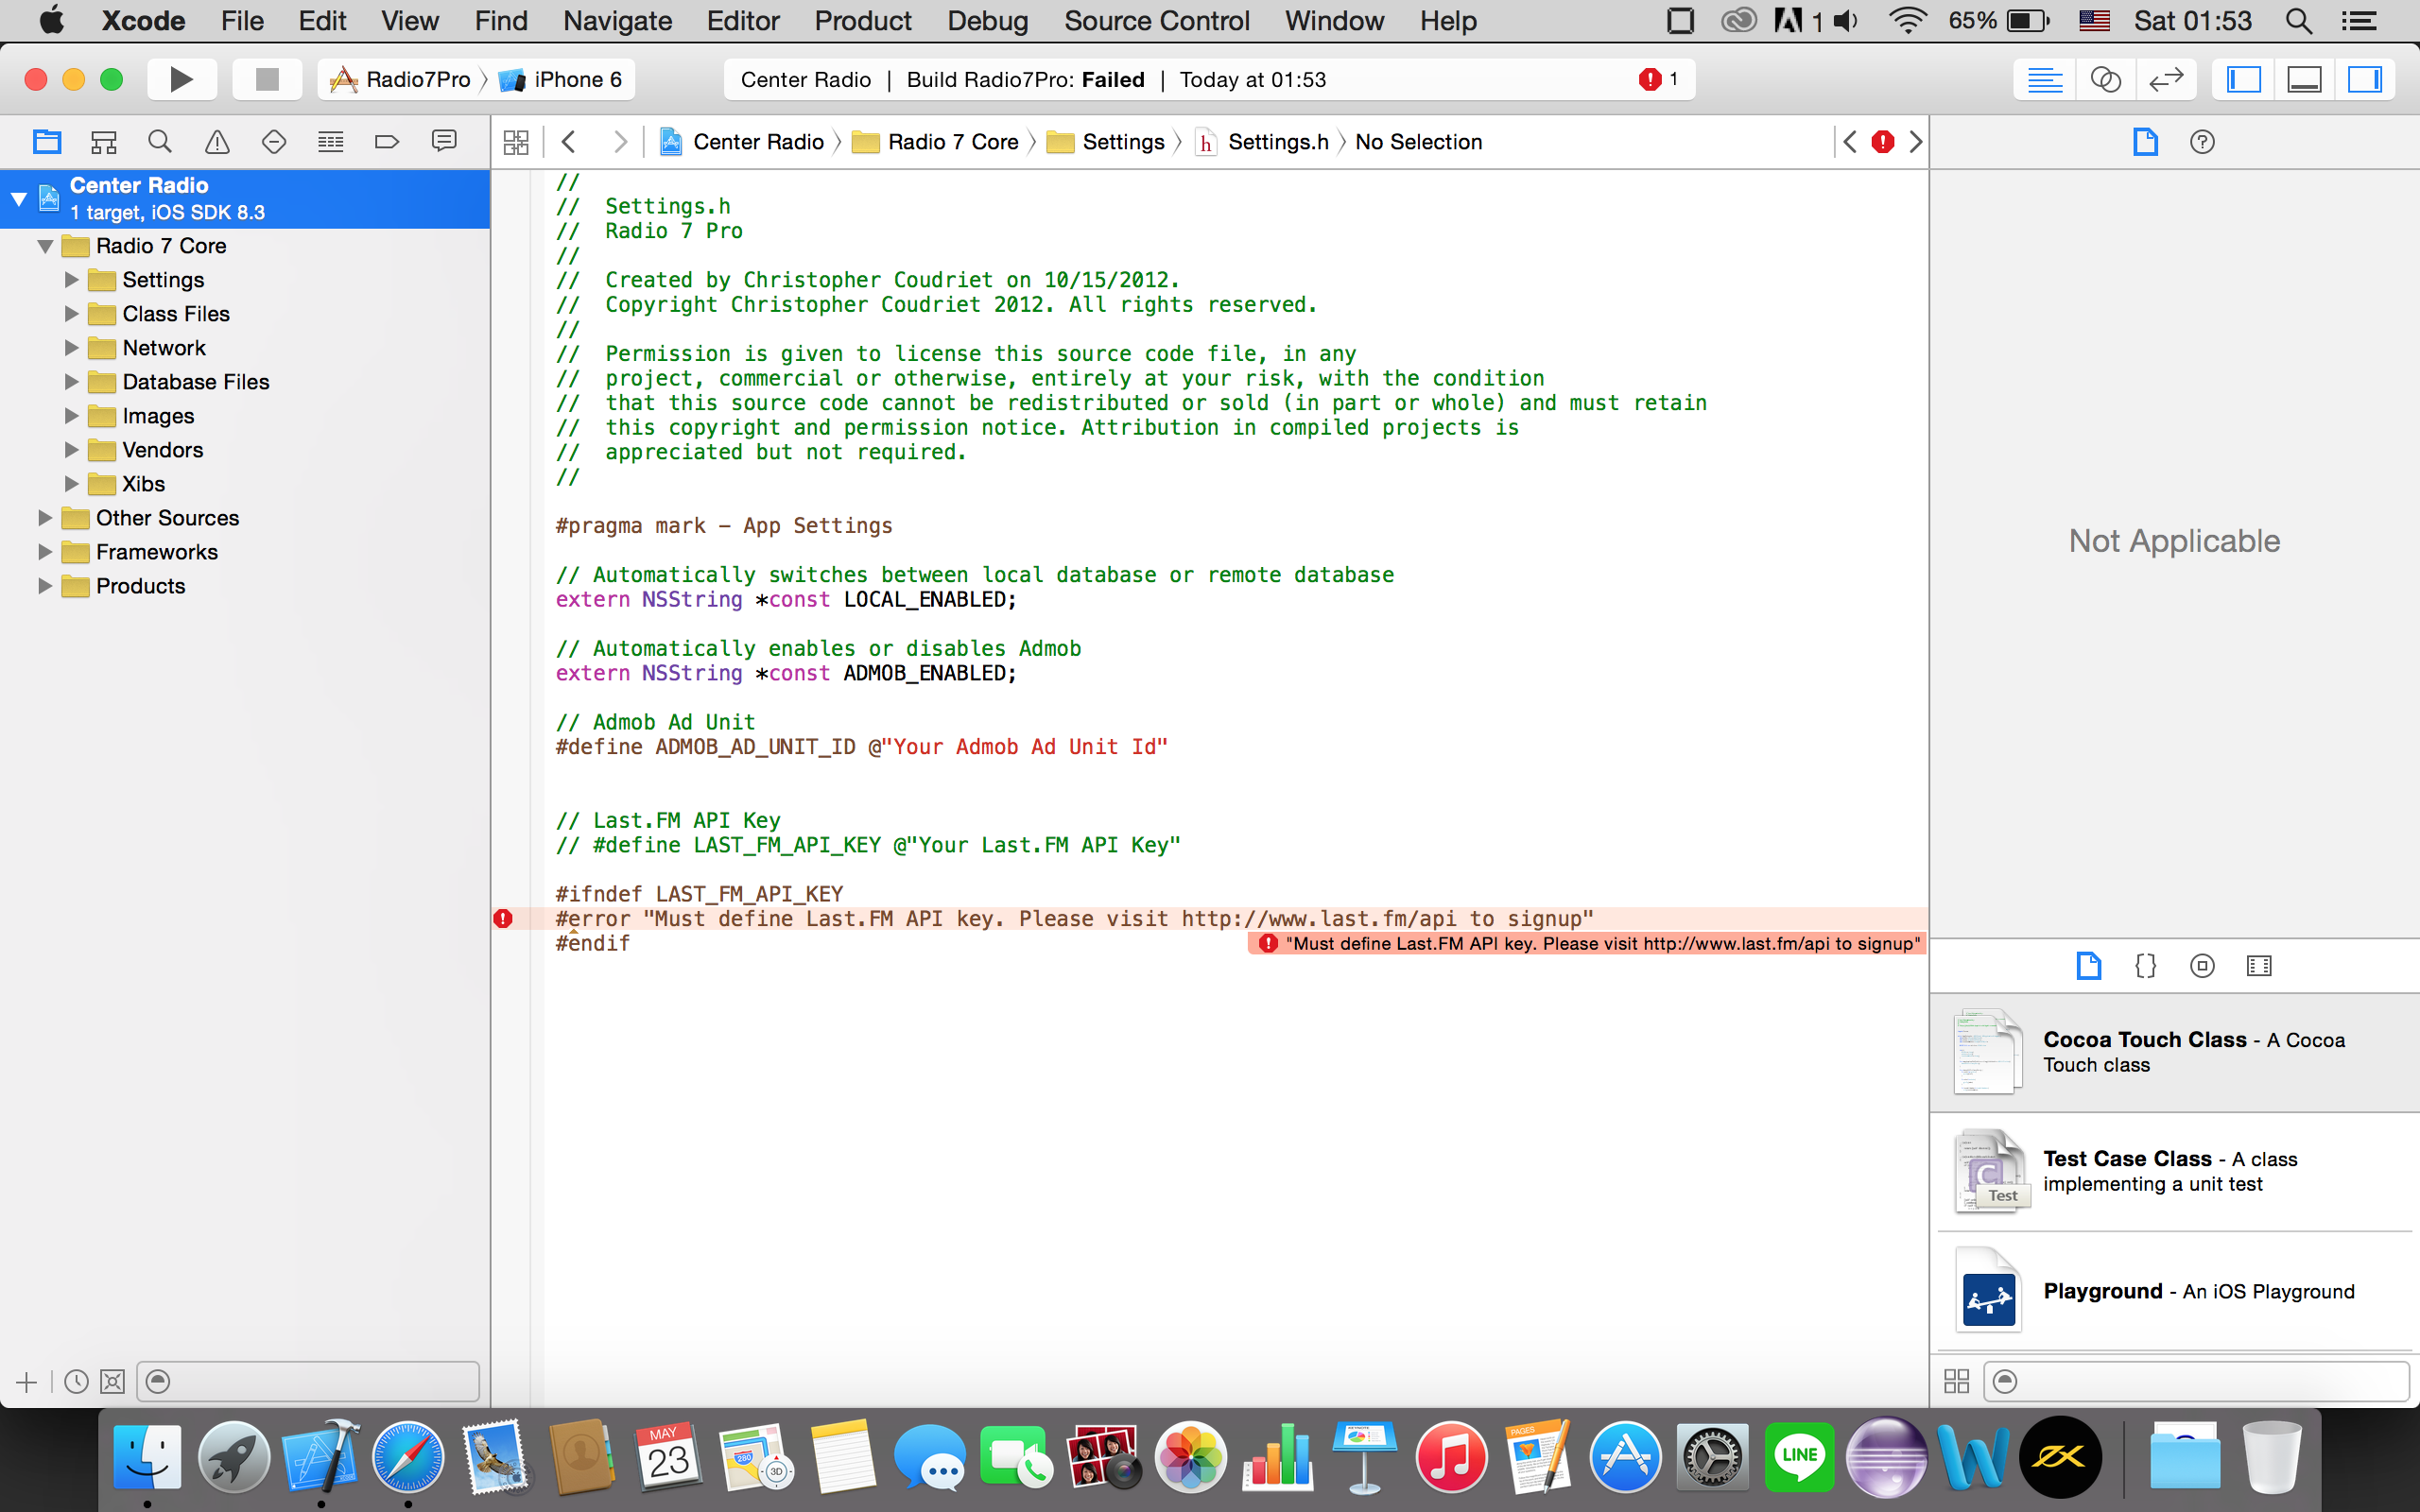2420x1512 pixels.
Task: Switch to the Assistant editor
Action: coord(2105,79)
